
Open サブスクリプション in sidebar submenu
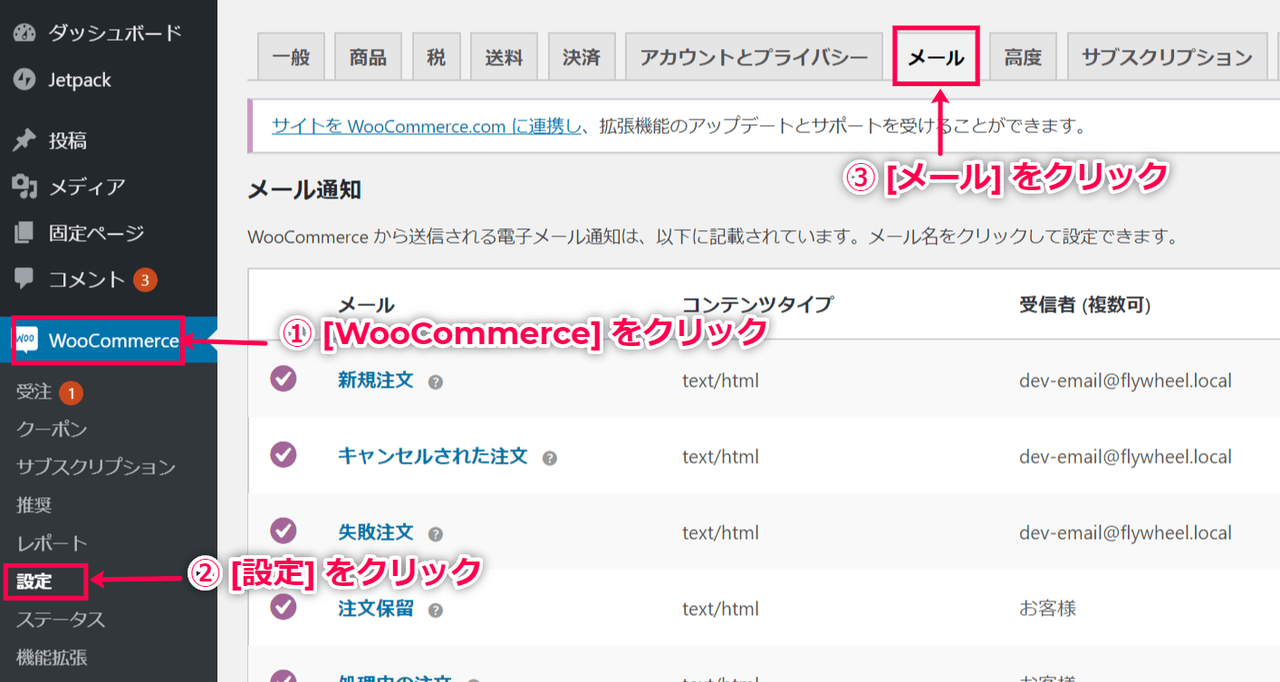tap(96, 468)
